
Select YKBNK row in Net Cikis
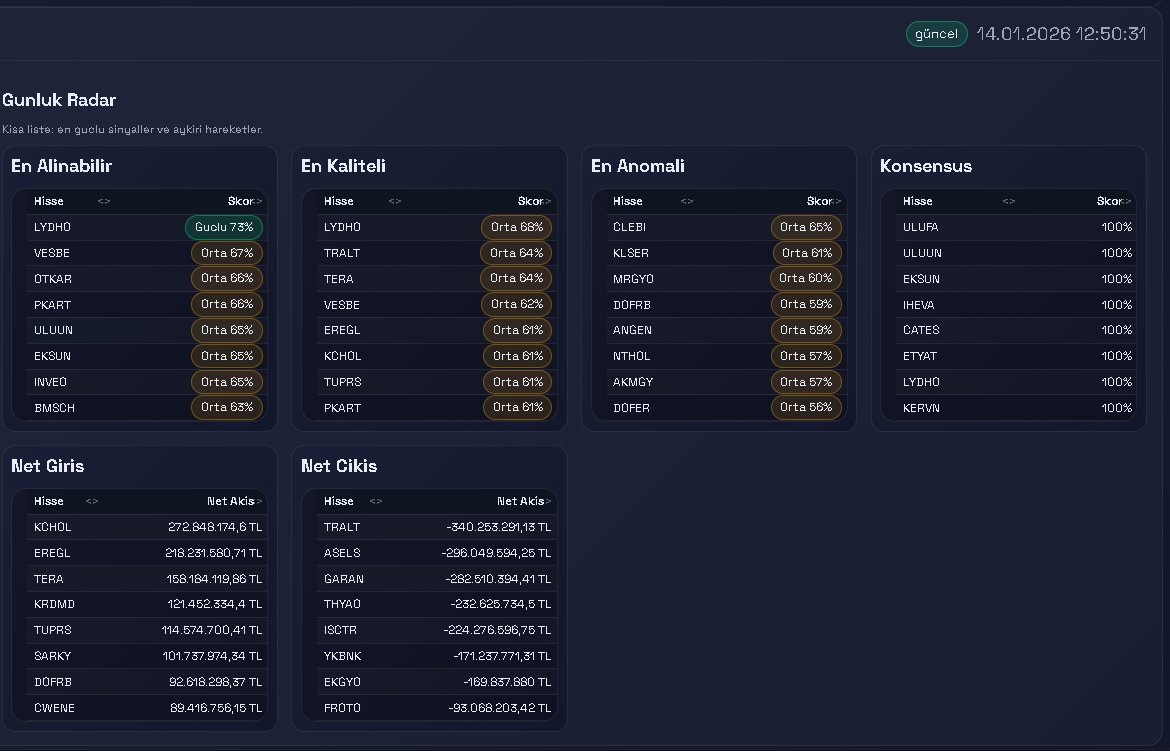point(437,656)
